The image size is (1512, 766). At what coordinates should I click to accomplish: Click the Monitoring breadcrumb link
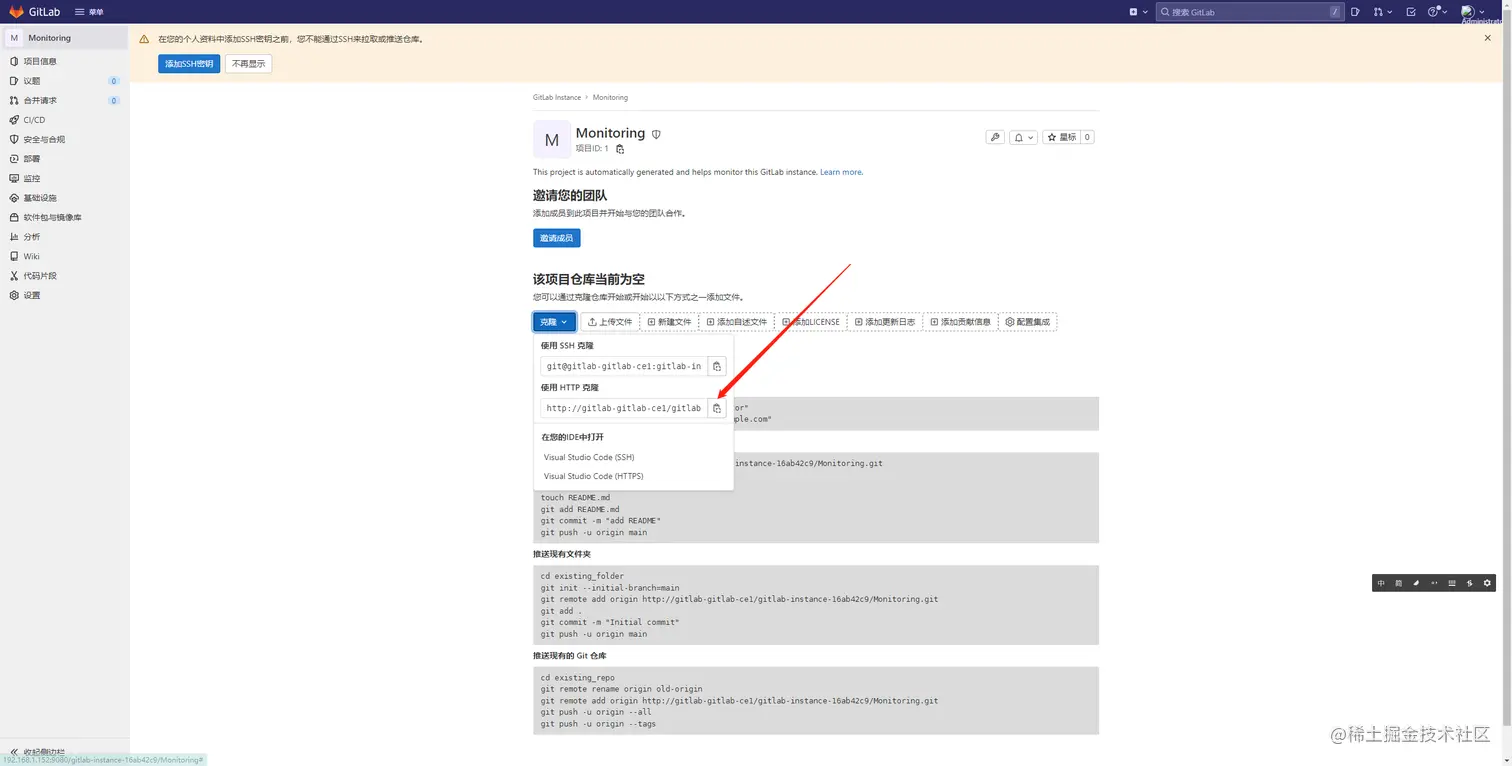pos(610,98)
